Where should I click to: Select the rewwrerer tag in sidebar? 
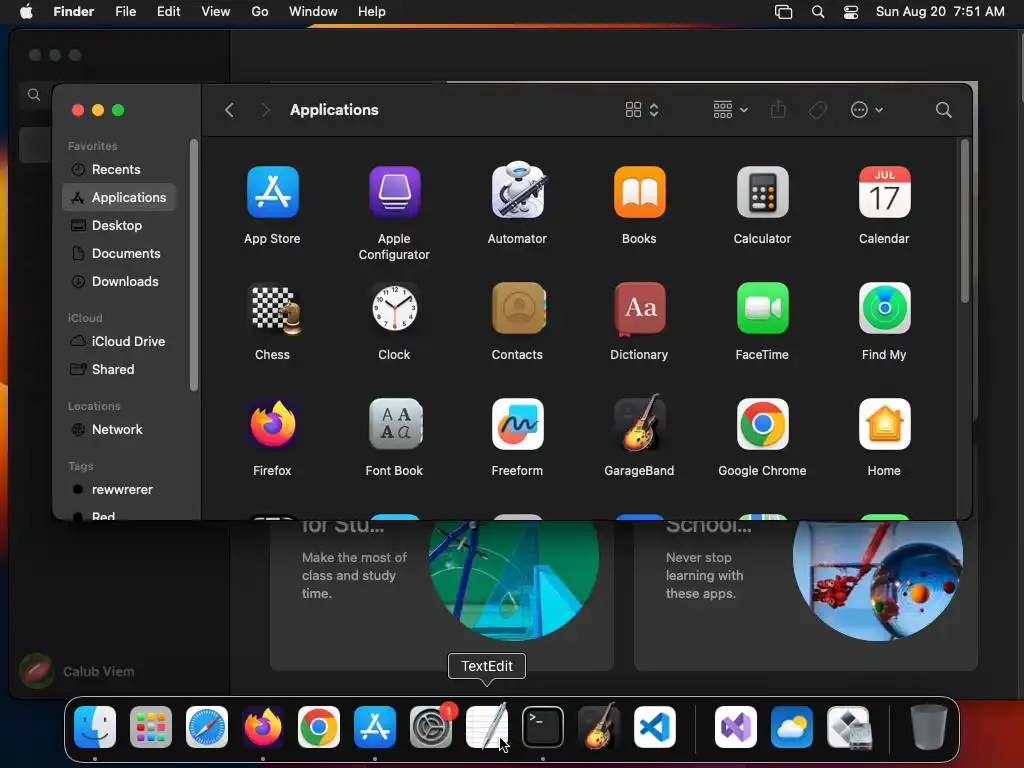click(119, 490)
